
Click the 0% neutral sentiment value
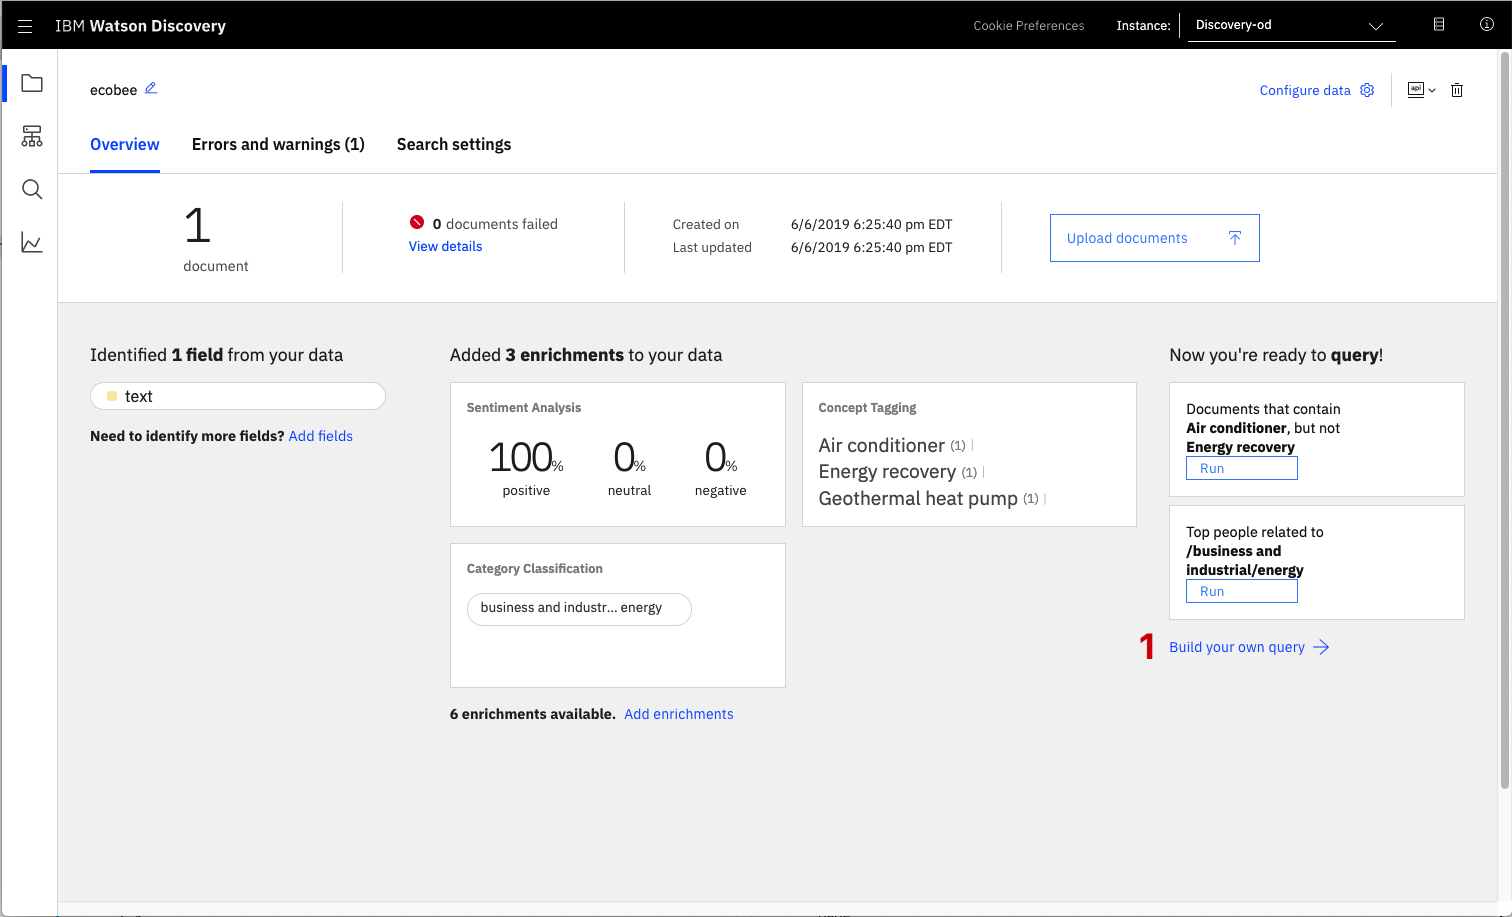coord(629,458)
